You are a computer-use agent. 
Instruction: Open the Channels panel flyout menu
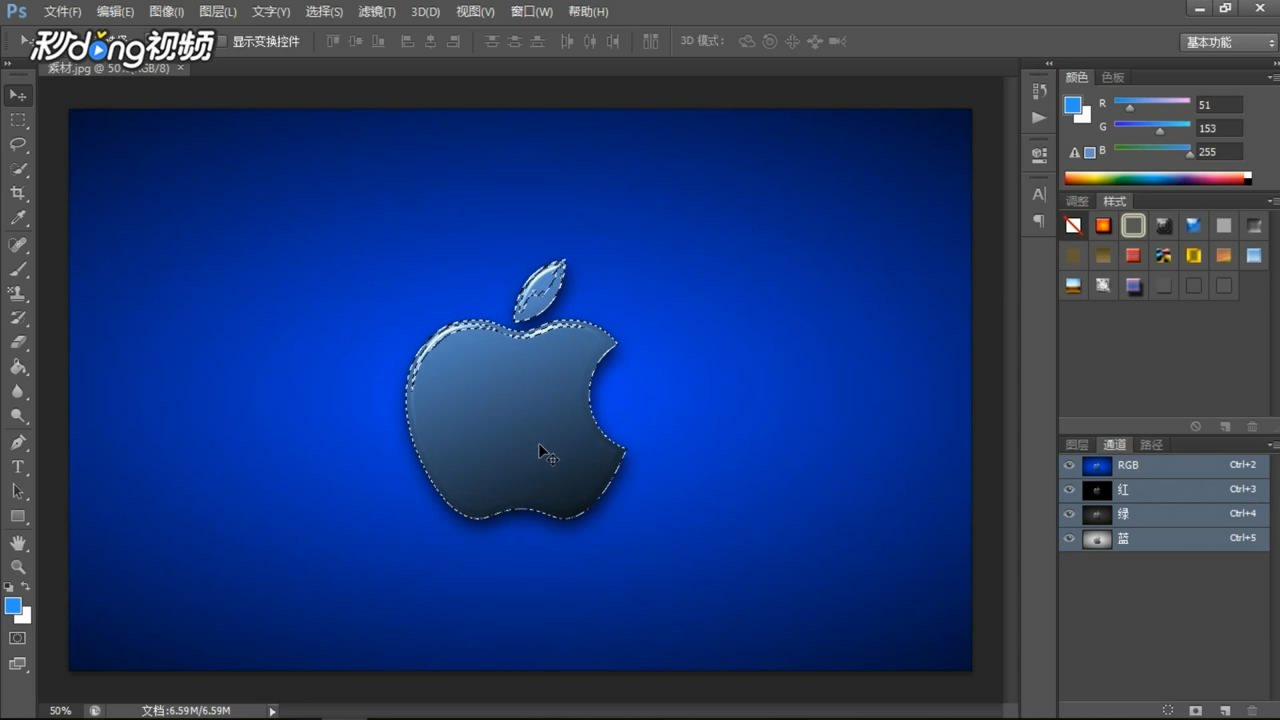click(x=1273, y=445)
